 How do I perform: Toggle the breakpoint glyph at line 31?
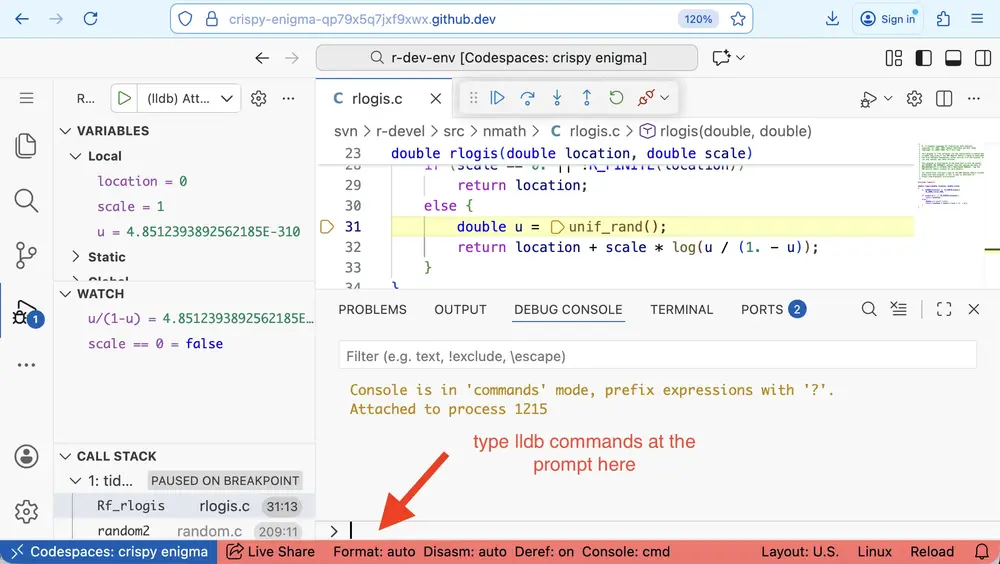[326, 227]
